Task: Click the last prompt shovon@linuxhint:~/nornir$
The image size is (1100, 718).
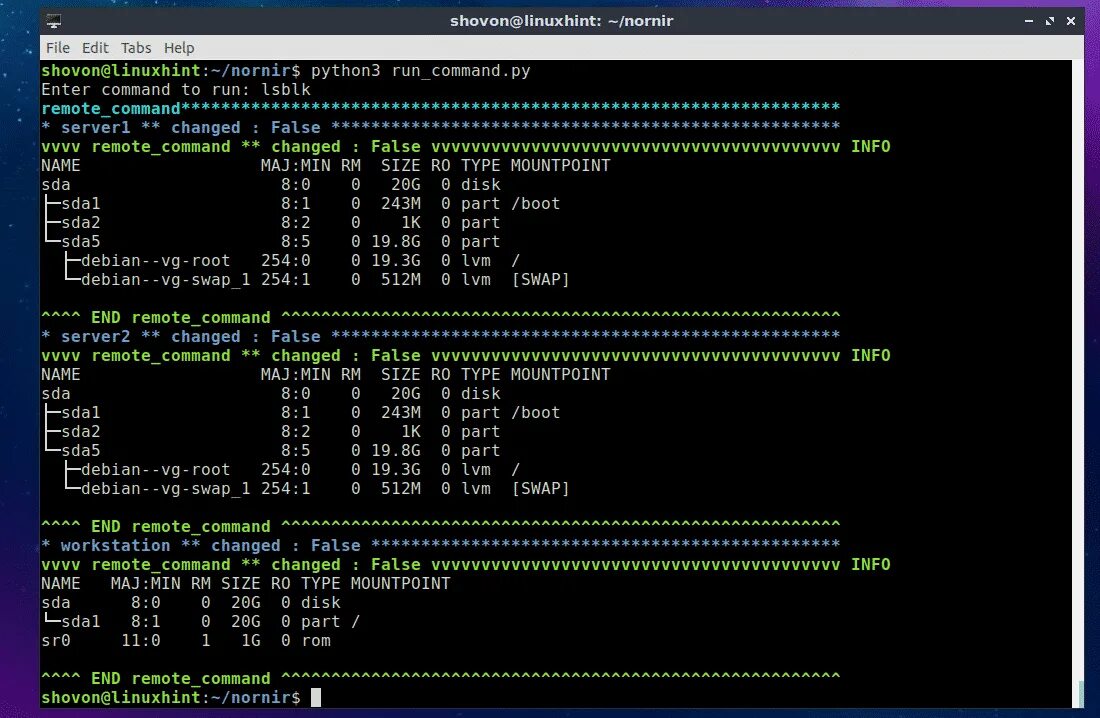Action: [x=170, y=698]
